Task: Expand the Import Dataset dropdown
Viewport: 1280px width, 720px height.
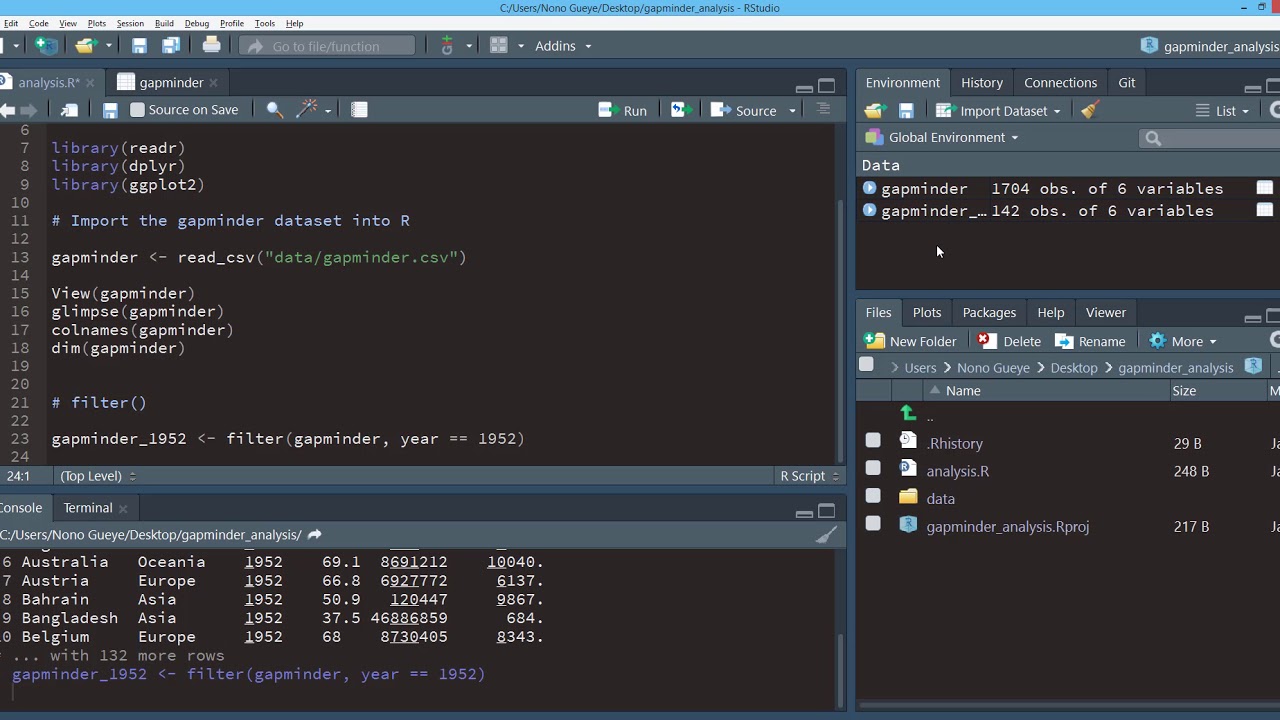Action: click(x=998, y=111)
